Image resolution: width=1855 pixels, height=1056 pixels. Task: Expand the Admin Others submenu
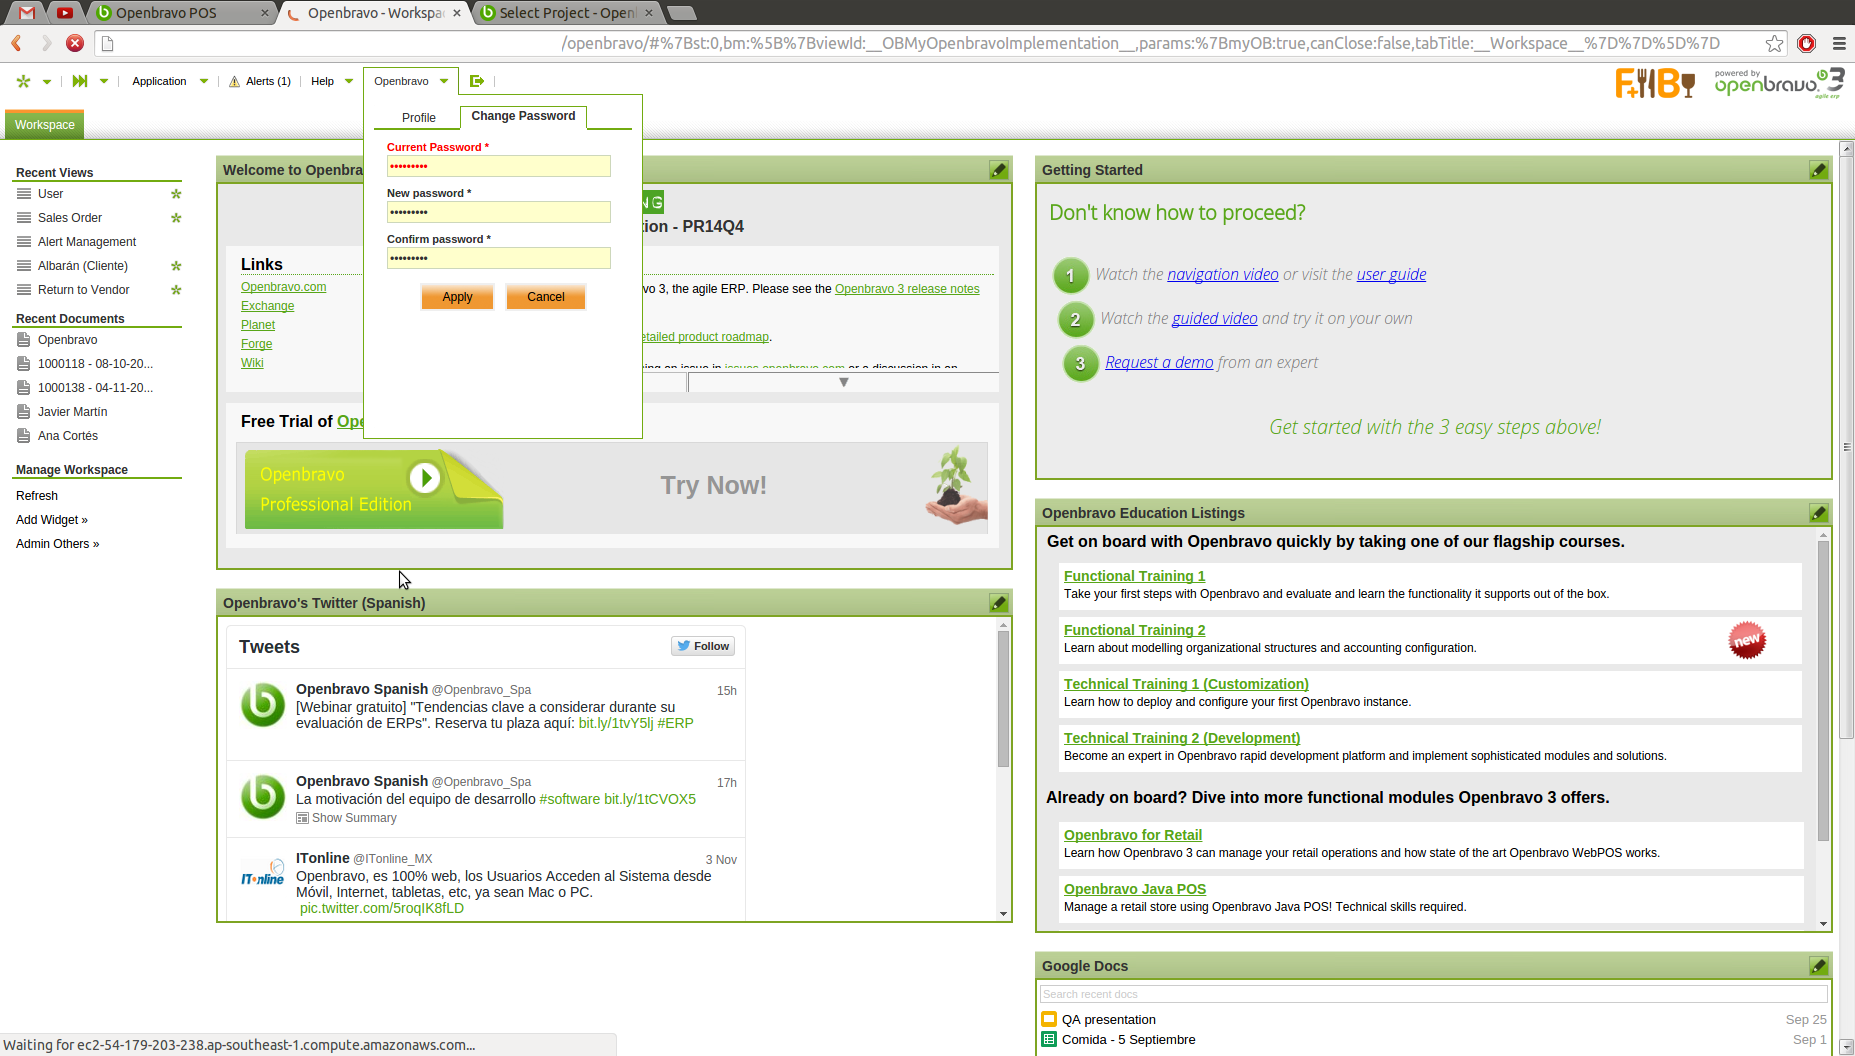point(58,544)
